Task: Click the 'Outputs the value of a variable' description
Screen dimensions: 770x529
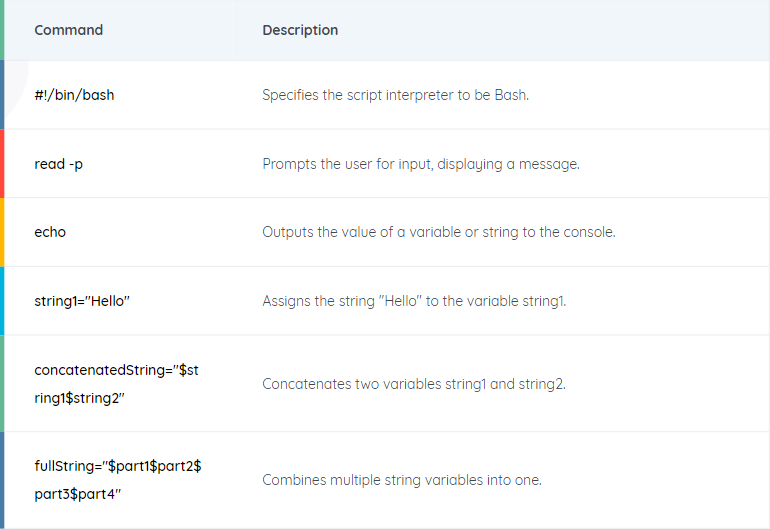Action: (x=439, y=232)
